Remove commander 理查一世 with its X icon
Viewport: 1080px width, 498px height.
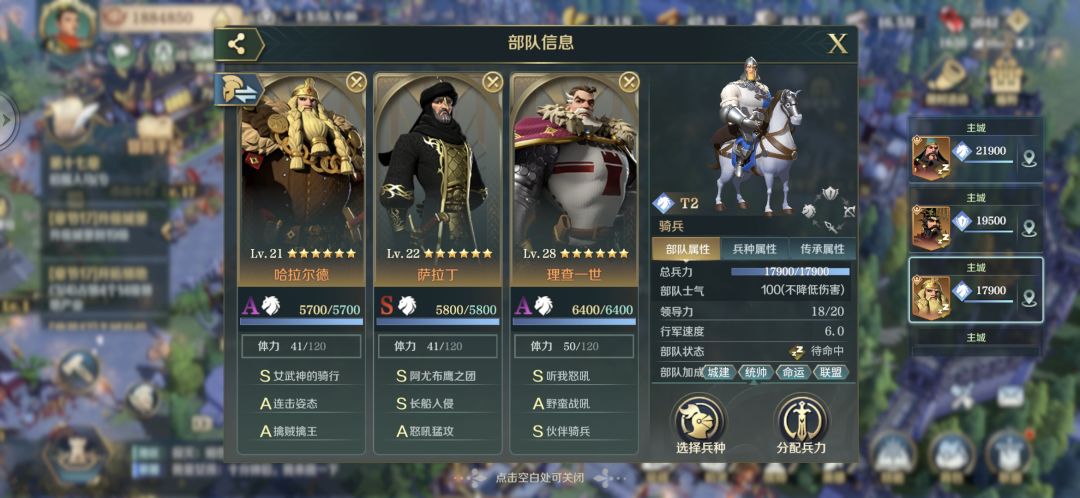tap(629, 83)
